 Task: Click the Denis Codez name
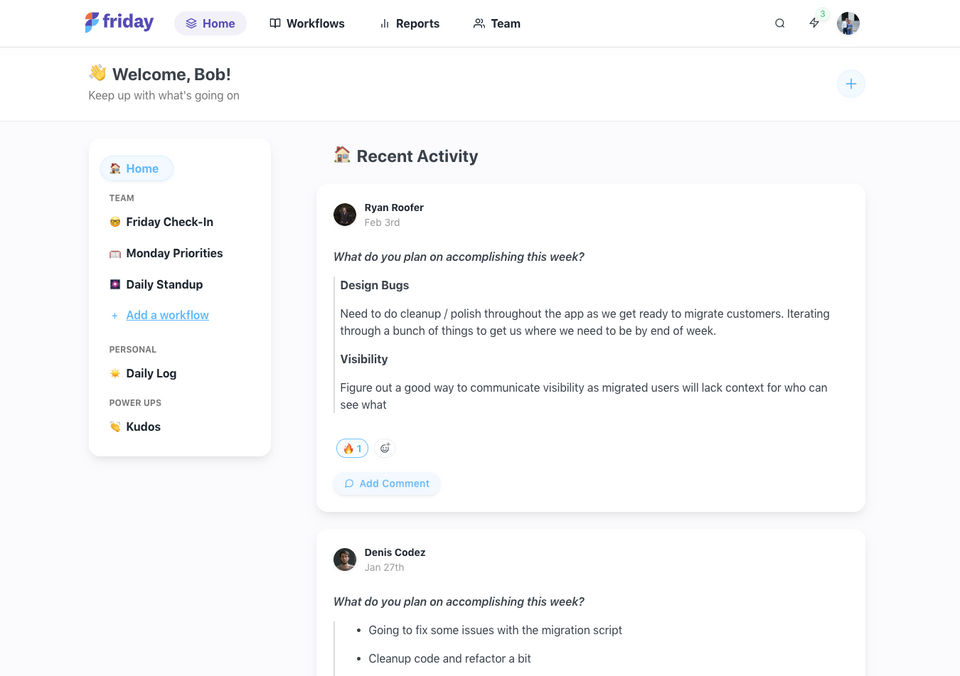pyautogui.click(x=395, y=552)
